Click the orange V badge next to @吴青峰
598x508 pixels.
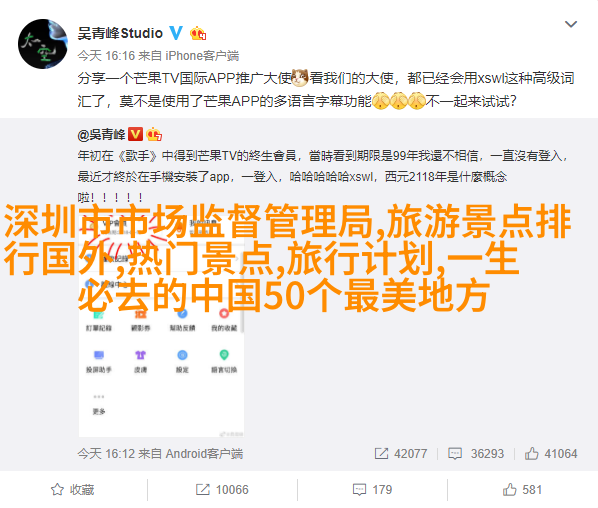(135, 134)
